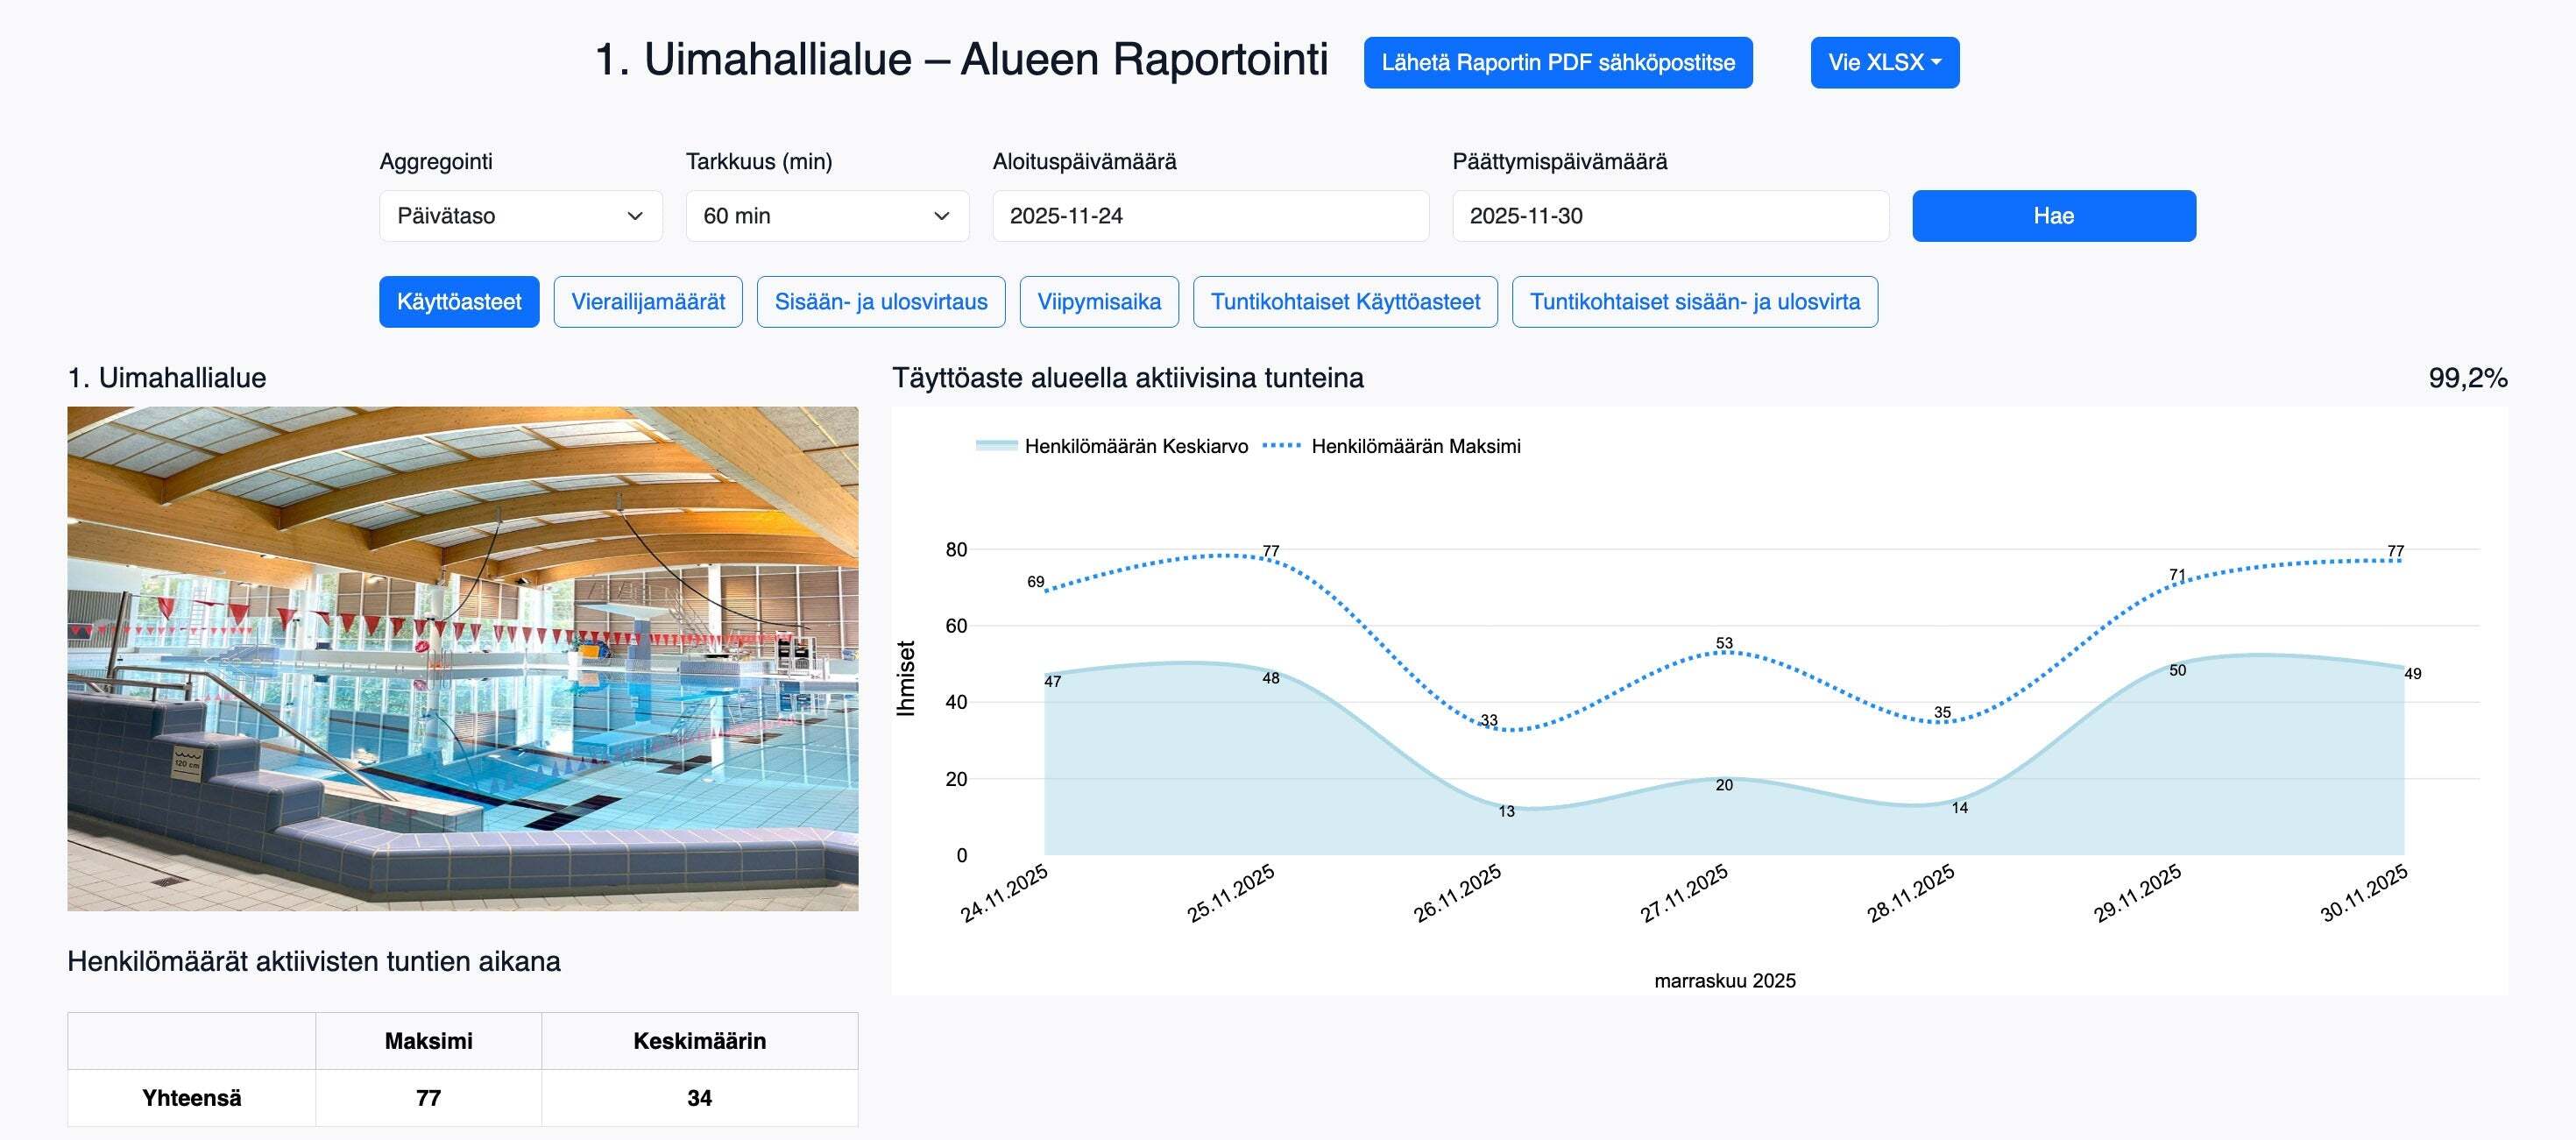
Task: Click the Hae search button
Action: tap(2053, 216)
